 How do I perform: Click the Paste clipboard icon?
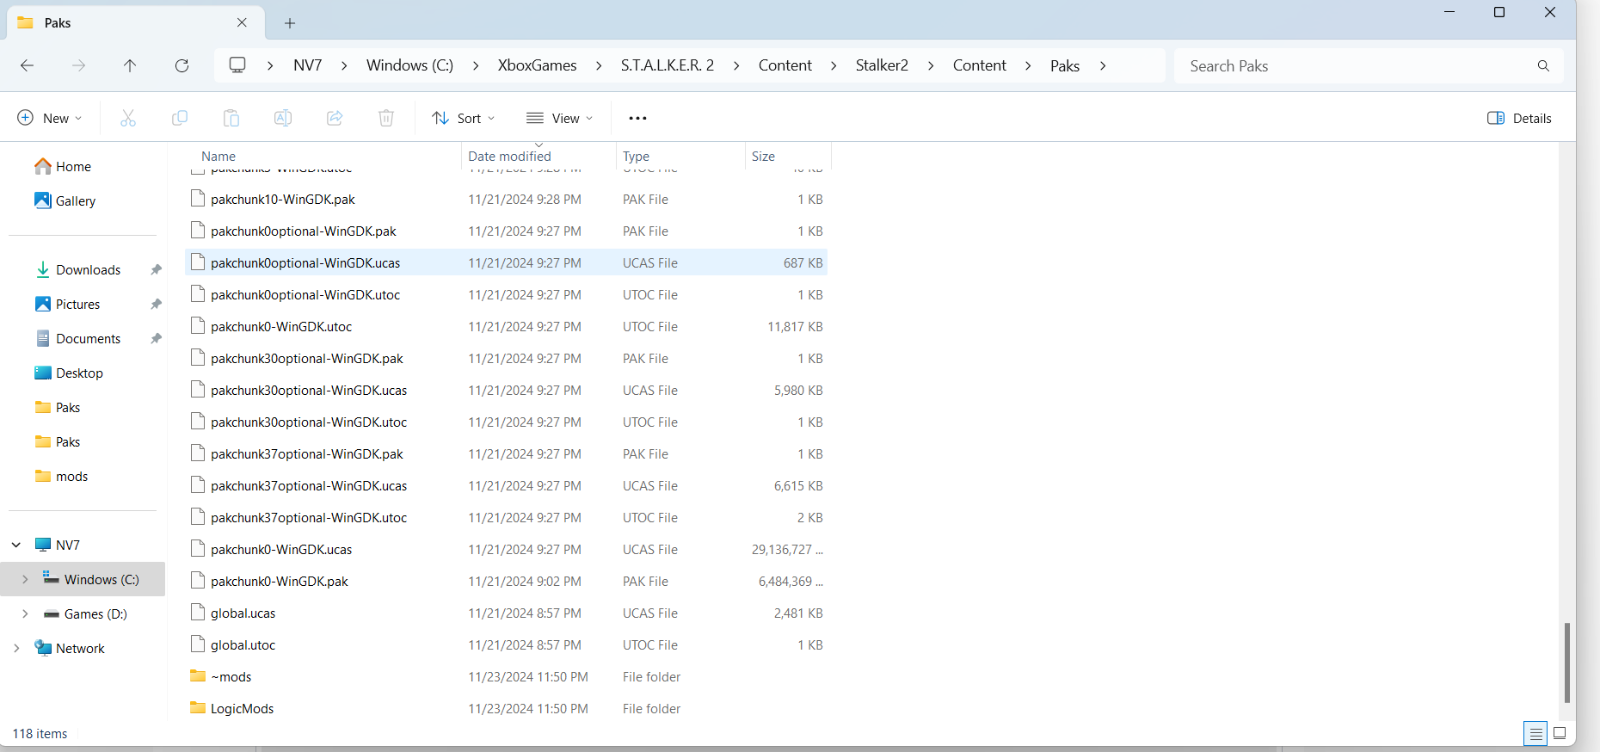[231, 118]
